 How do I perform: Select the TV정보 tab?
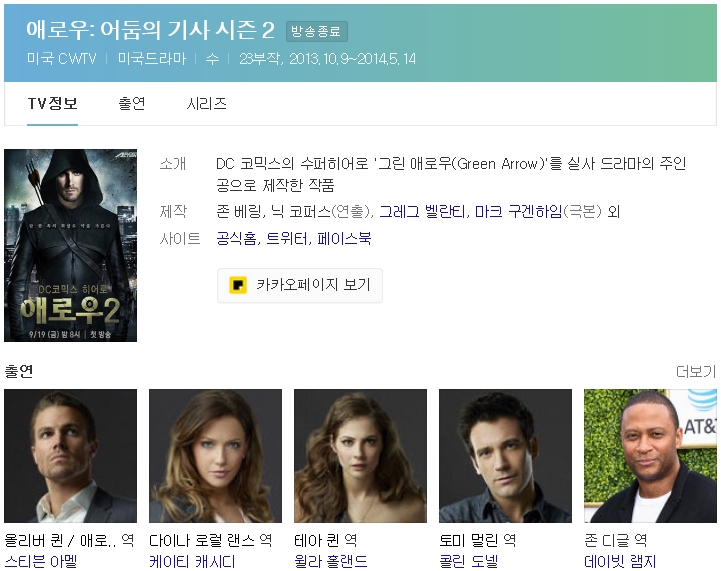(x=52, y=103)
